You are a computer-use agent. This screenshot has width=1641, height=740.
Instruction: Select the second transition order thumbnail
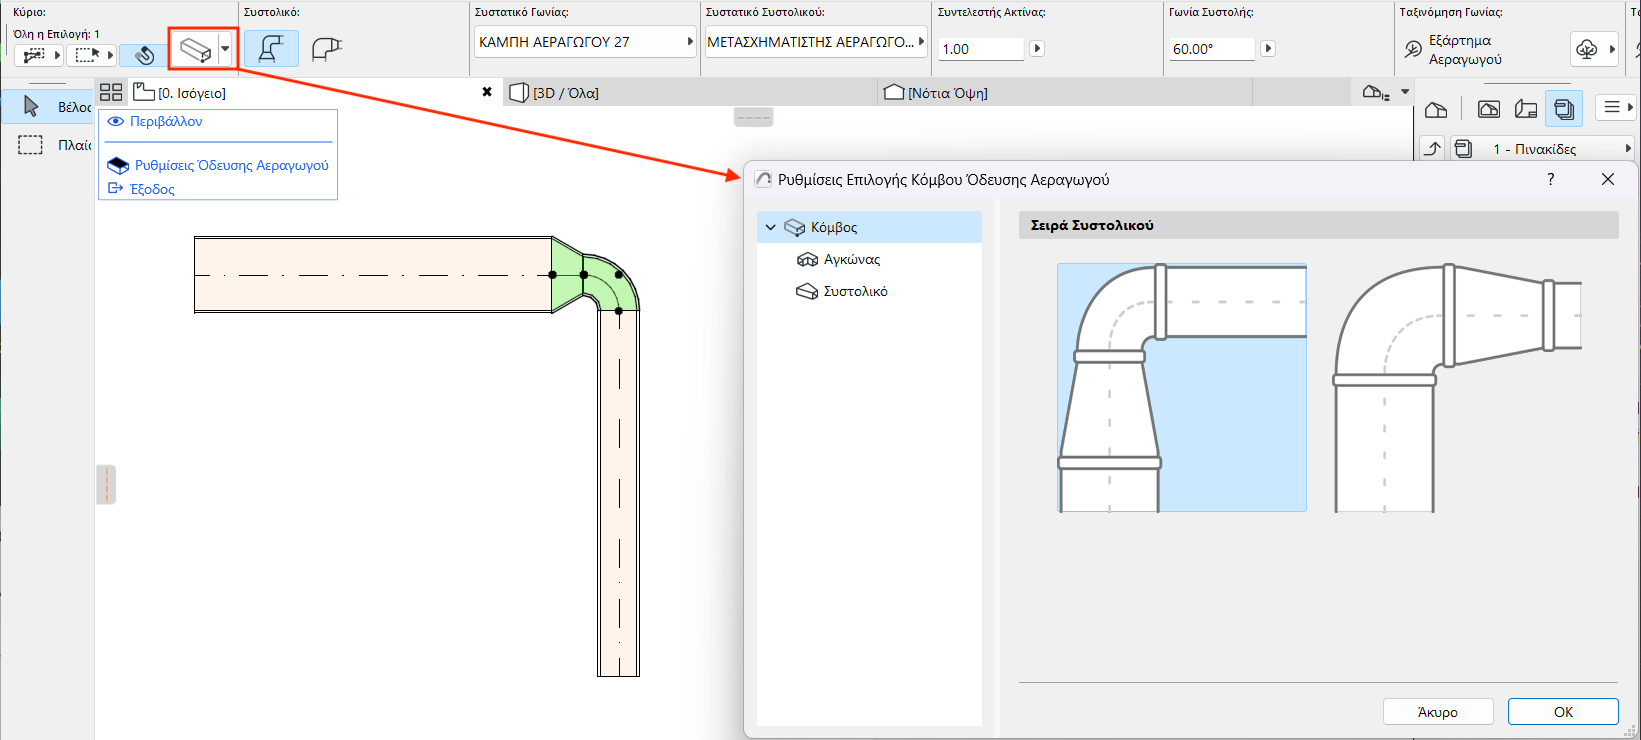(x=1458, y=388)
